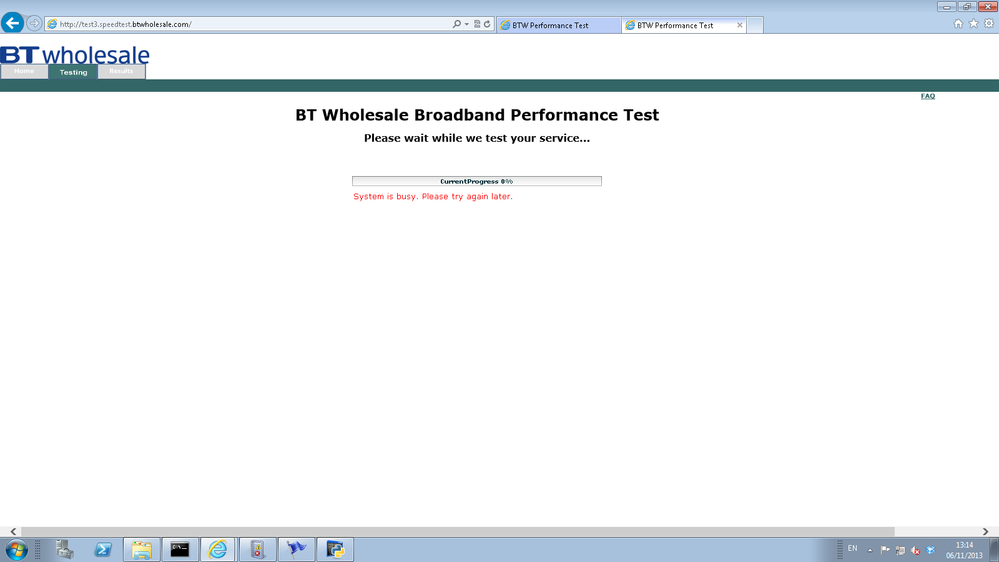Open the address bar autocomplete dropdown arrow
Screen dimensions: 999x562
point(466,24)
